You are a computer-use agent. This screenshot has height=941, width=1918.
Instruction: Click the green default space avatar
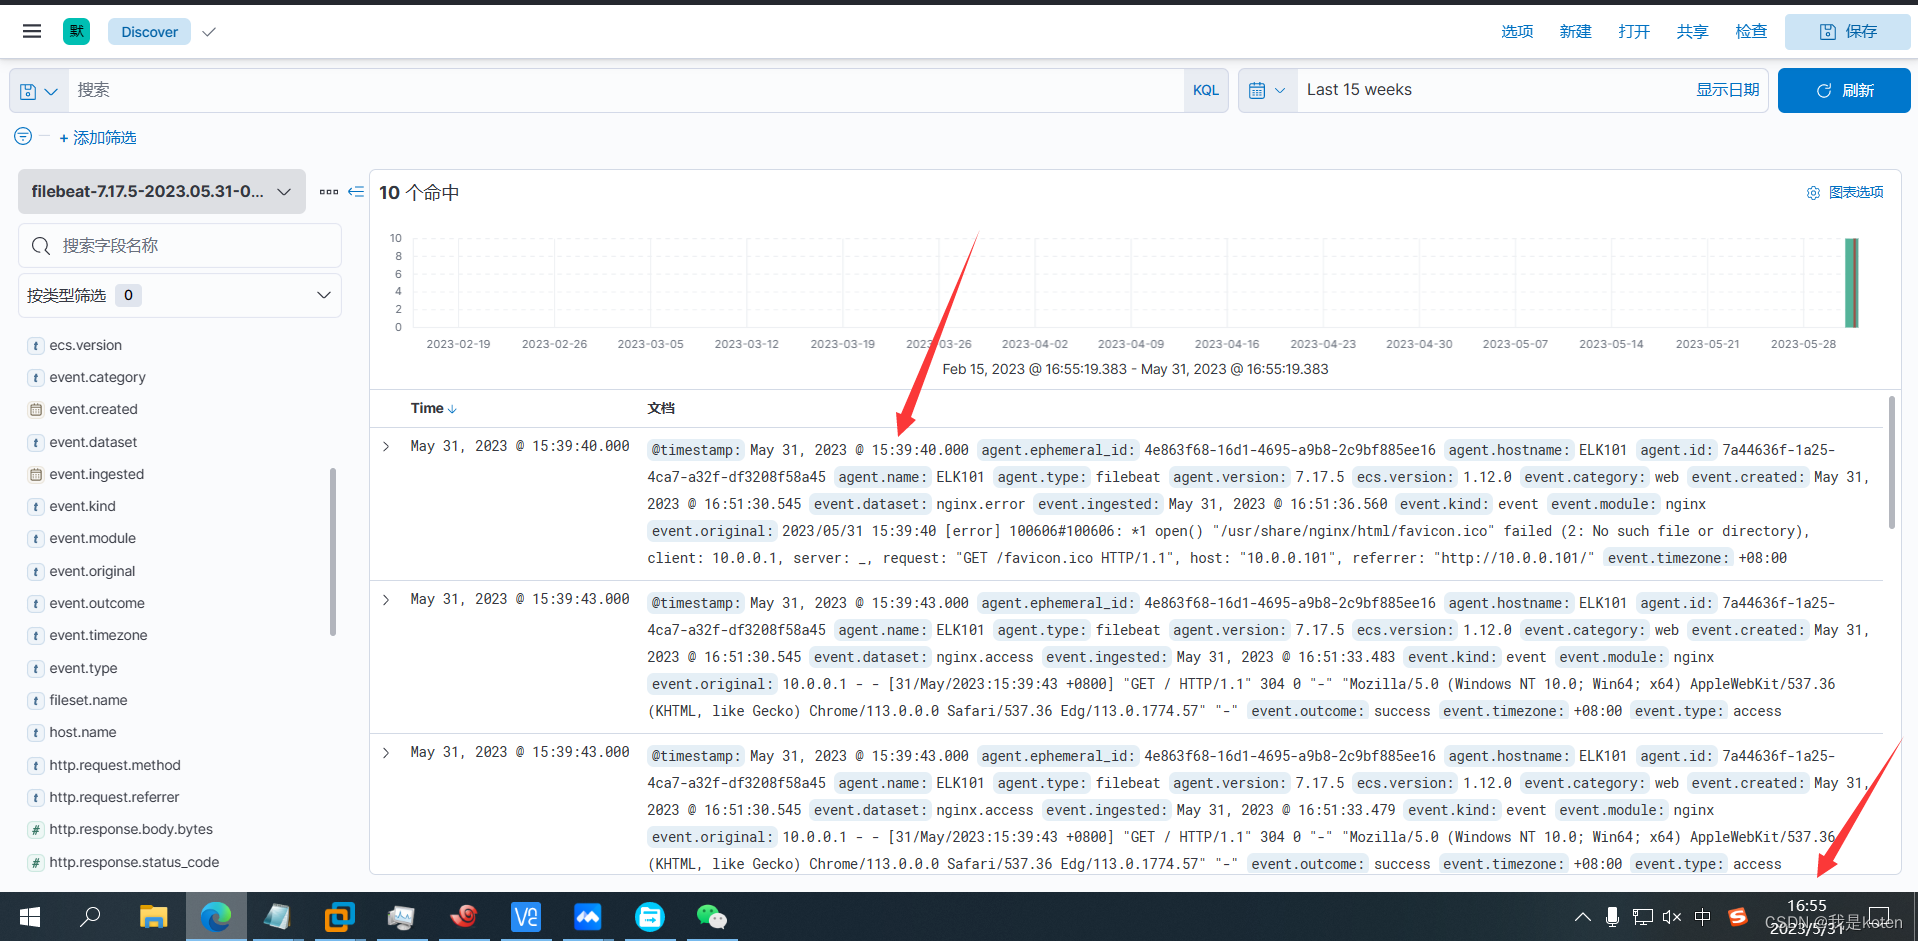click(76, 31)
